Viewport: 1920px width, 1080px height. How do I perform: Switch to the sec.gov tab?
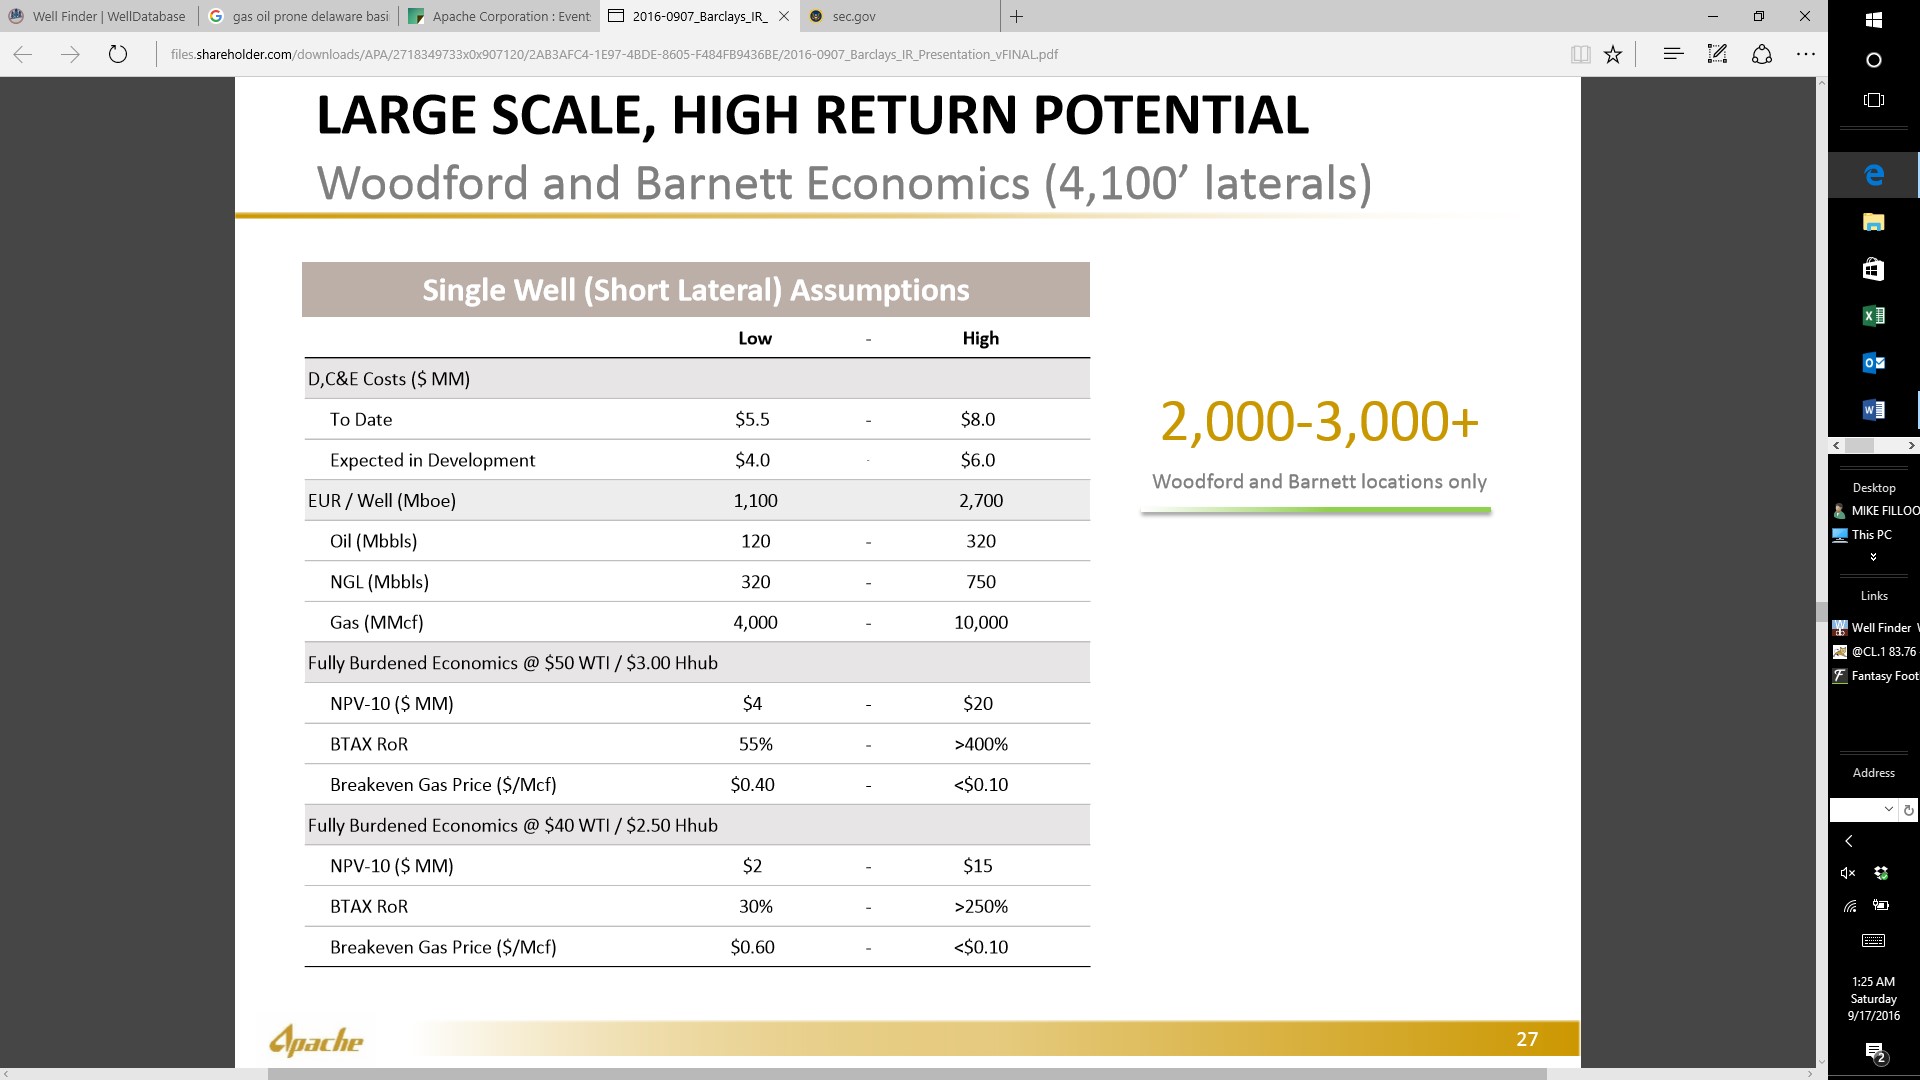coord(898,16)
